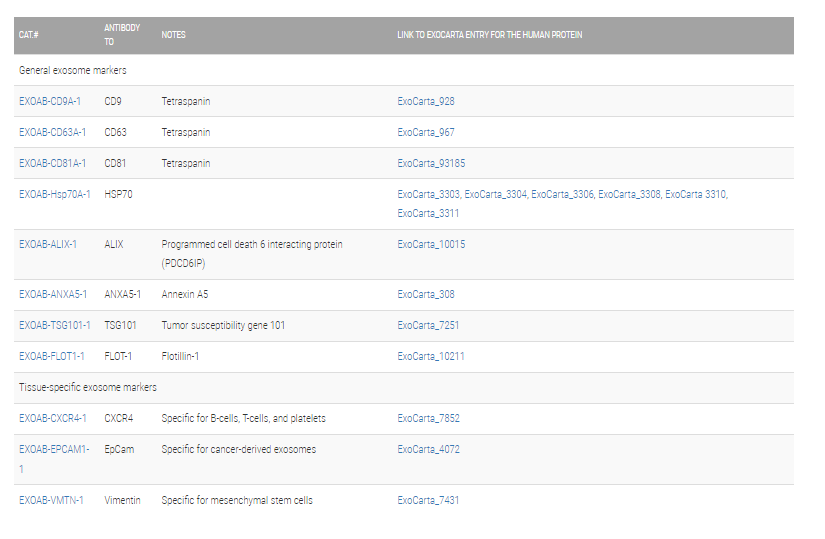Image resolution: width=825 pixels, height=539 pixels.
Task: Open the EXOAB-CD9A-1 catalog link
Action: click(50, 101)
